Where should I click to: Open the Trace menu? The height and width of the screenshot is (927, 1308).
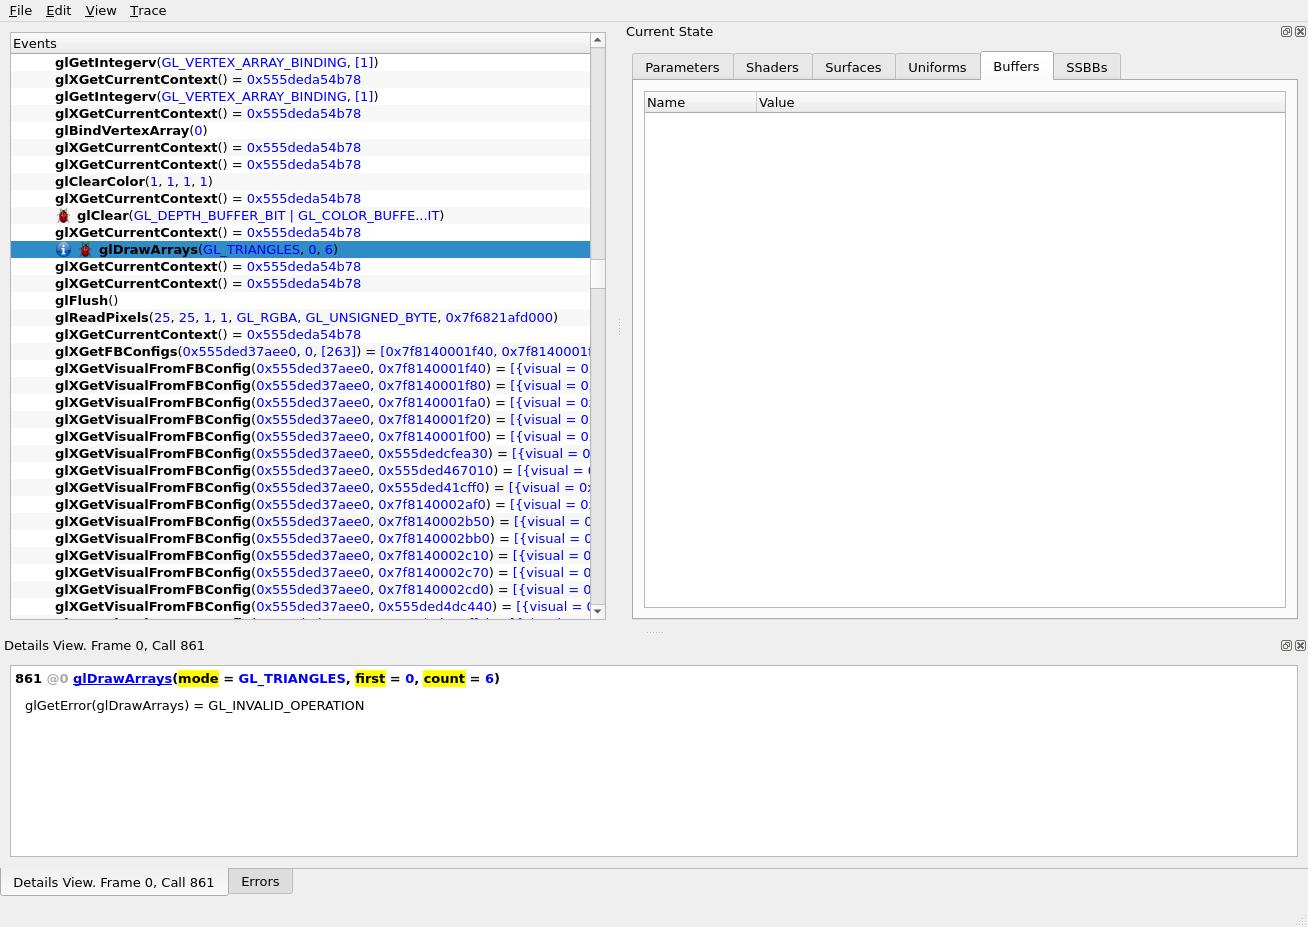click(x=148, y=10)
